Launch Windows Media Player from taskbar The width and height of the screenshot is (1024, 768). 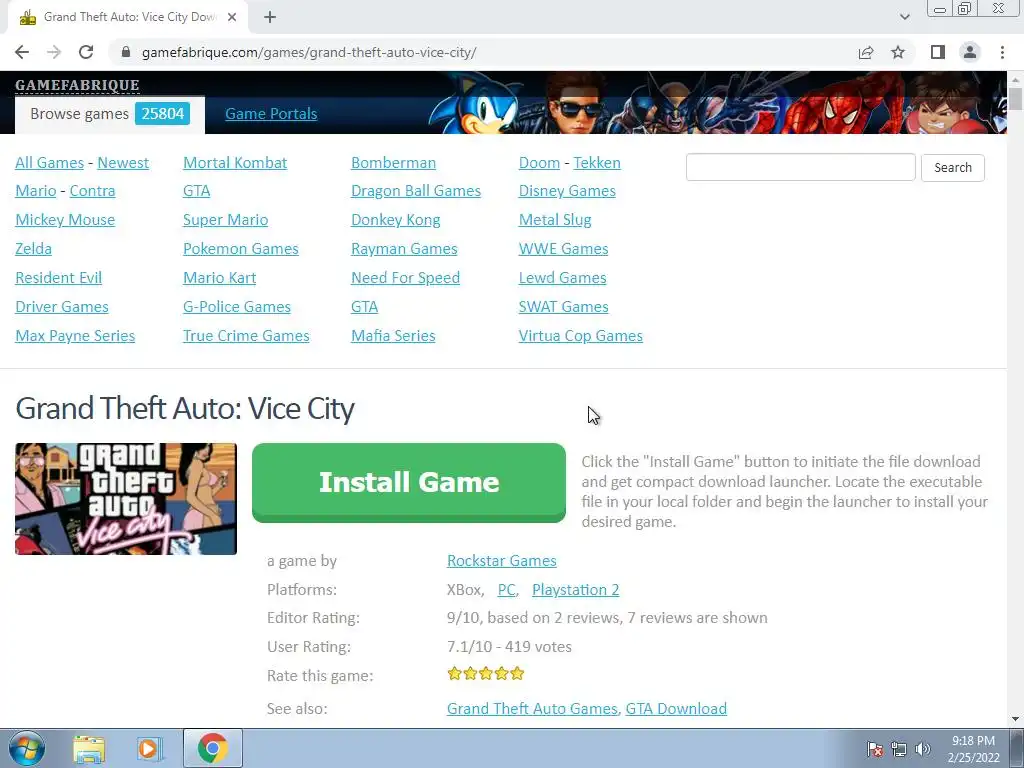coord(148,749)
